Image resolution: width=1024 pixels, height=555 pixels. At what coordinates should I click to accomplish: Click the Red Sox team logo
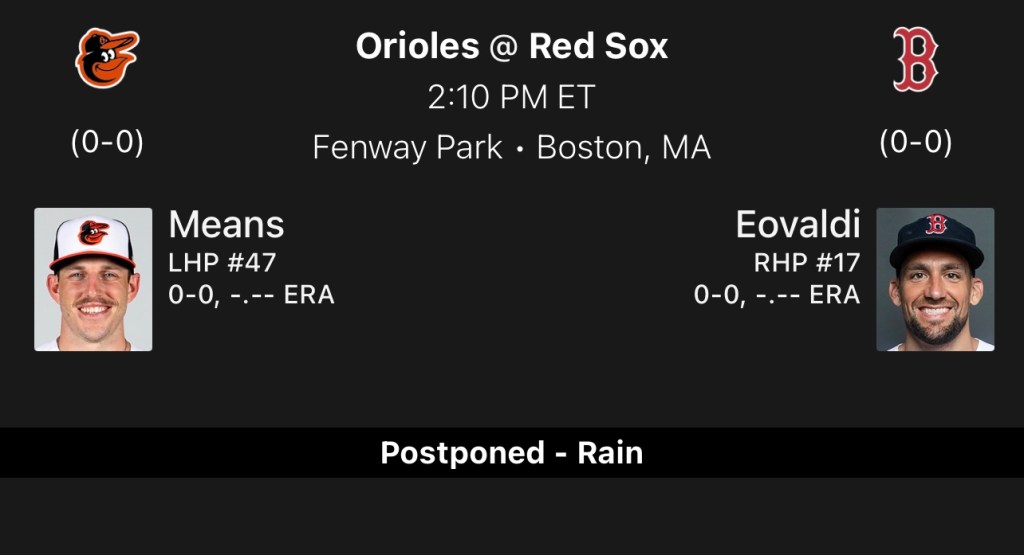pos(915,60)
